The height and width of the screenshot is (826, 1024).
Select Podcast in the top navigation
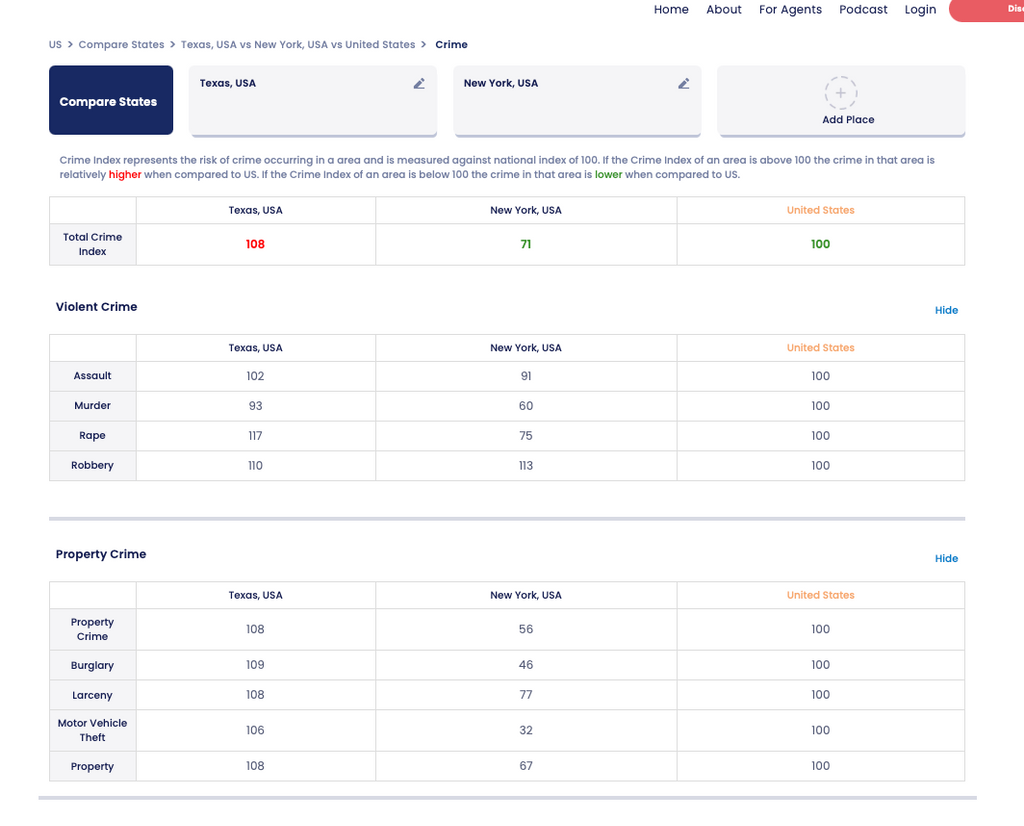pos(863,10)
